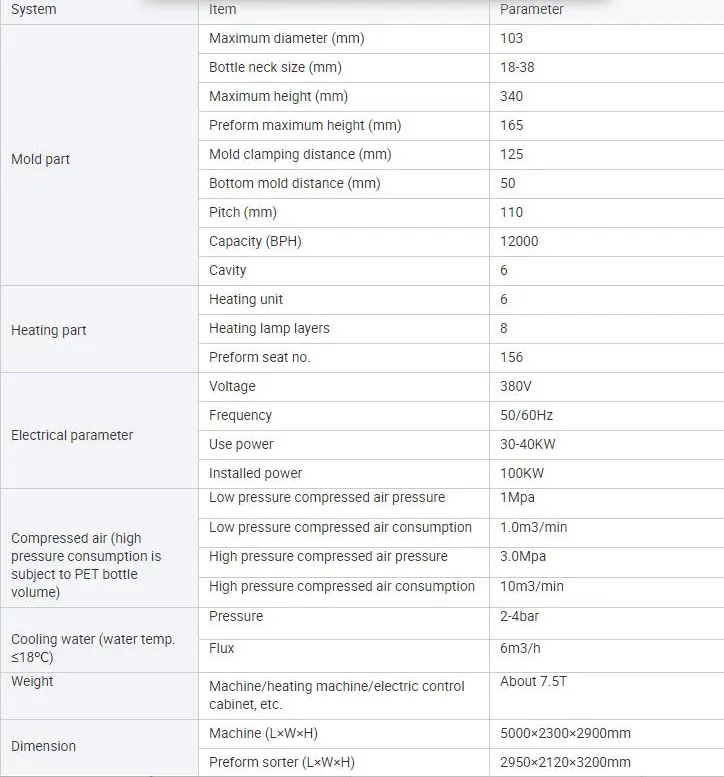The width and height of the screenshot is (724, 777).
Task: Select the "12000" capacity value
Action: click(x=519, y=241)
